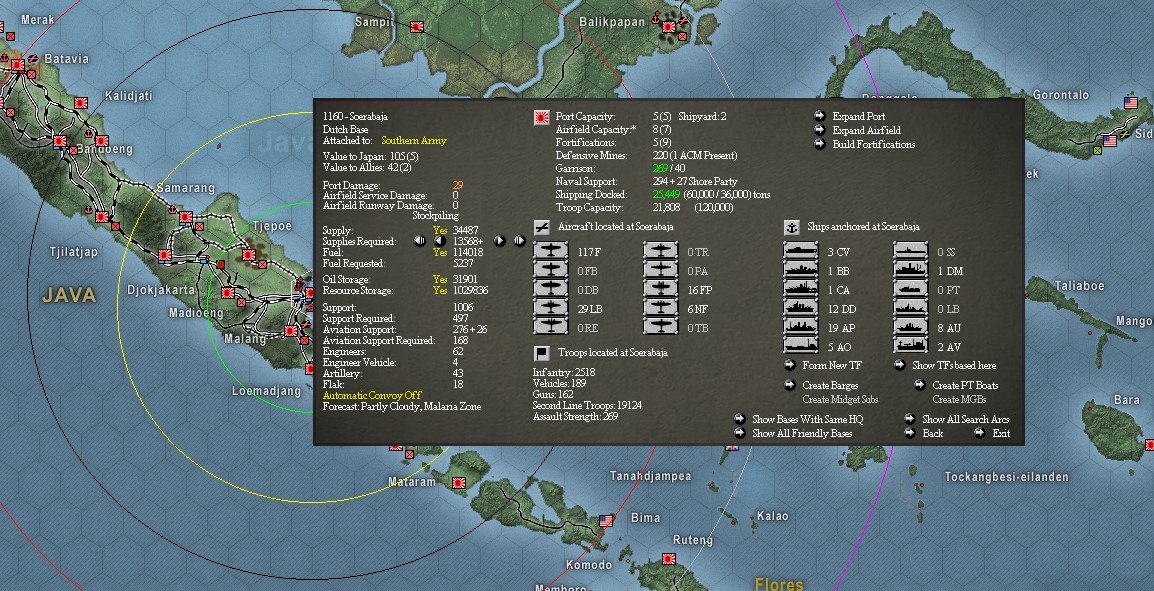Screen dimensions: 1154x591
Task: Select the fighter (117 F) aircraft icon
Action: pyautogui.click(x=551, y=252)
